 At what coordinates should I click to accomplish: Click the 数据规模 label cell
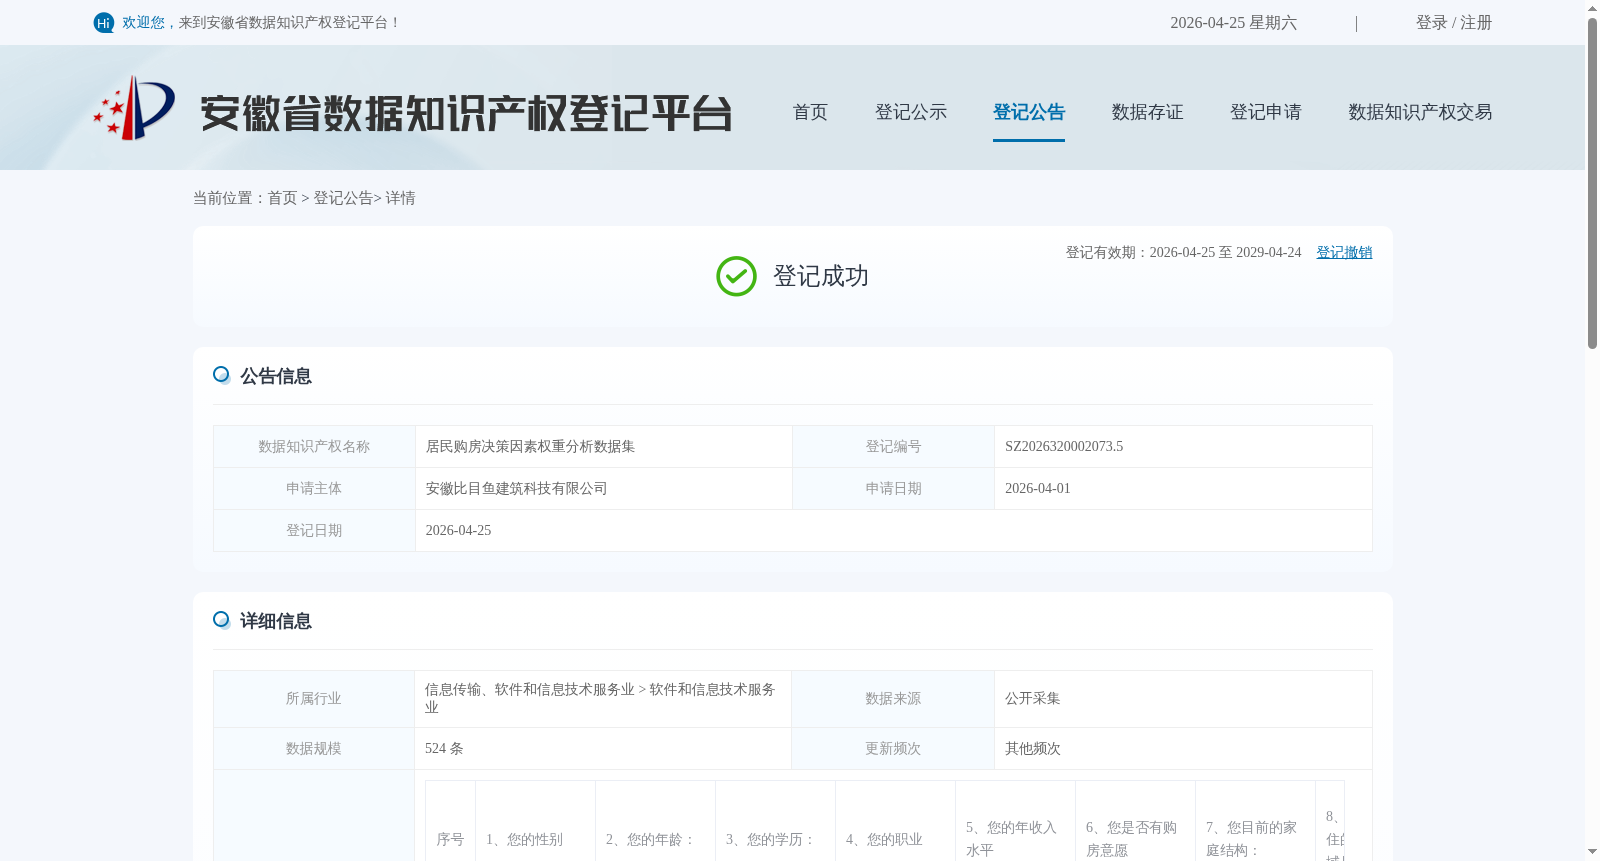[x=314, y=749]
